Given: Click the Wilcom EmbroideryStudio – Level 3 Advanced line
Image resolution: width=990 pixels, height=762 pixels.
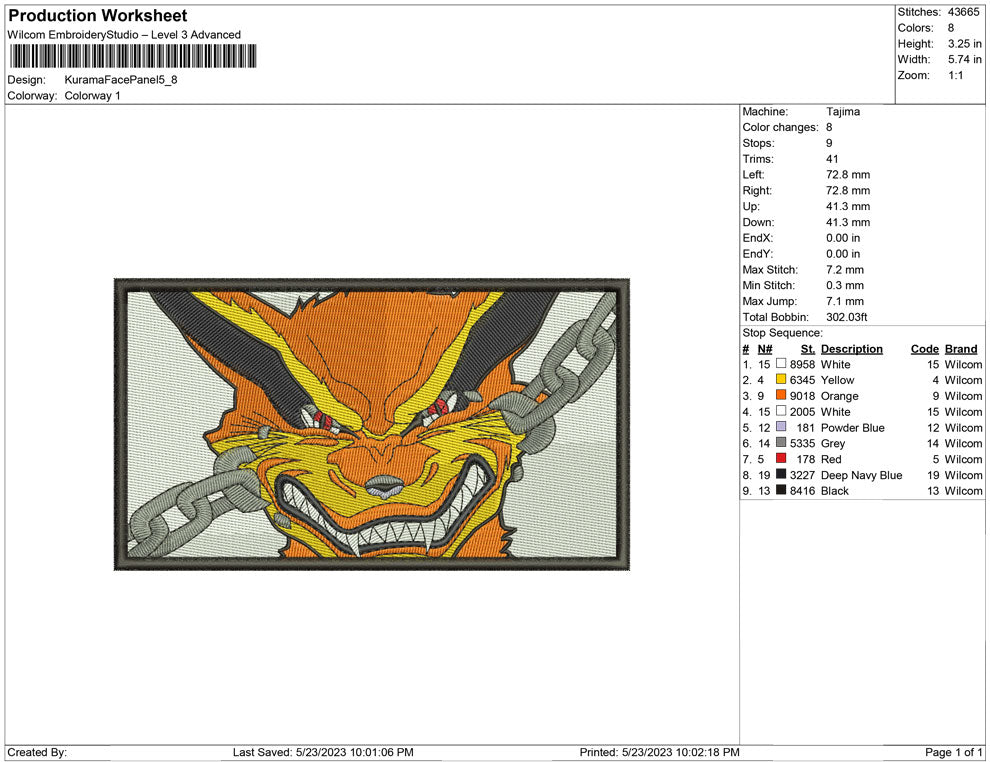Looking at the screenshot, I should pos(124,35).
